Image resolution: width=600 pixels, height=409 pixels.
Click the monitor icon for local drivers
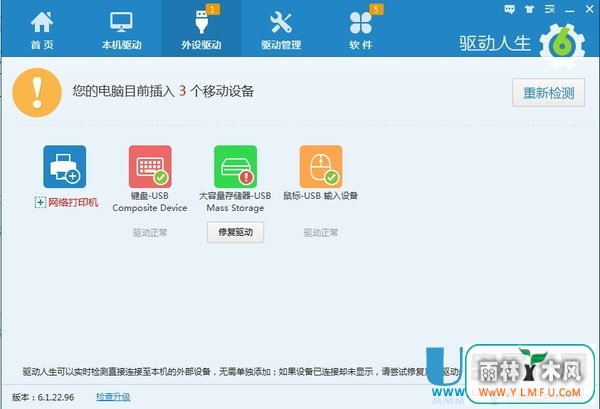pyautogui.click(x=121, y=22)
